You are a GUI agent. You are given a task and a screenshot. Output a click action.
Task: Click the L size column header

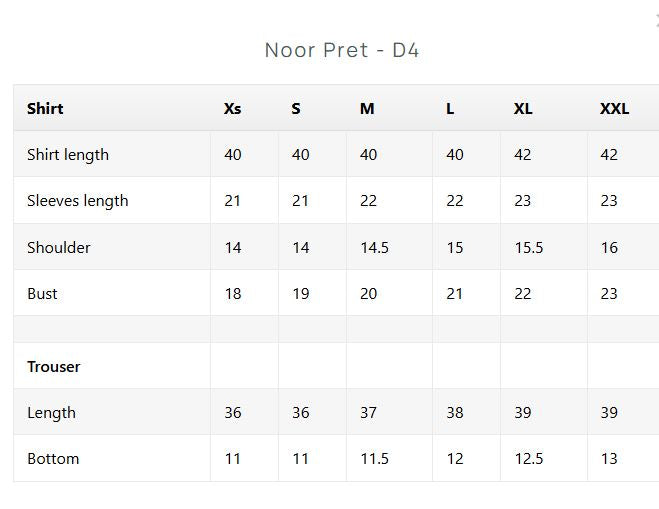[x=450, y=109]
